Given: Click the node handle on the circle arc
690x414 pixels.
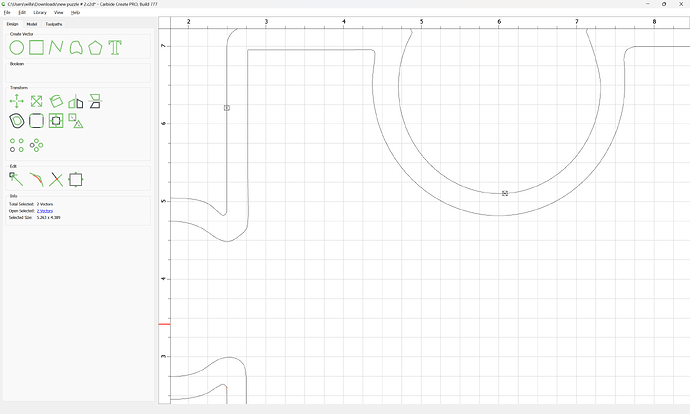Looking at the screenshot, I should coord(505,193).
